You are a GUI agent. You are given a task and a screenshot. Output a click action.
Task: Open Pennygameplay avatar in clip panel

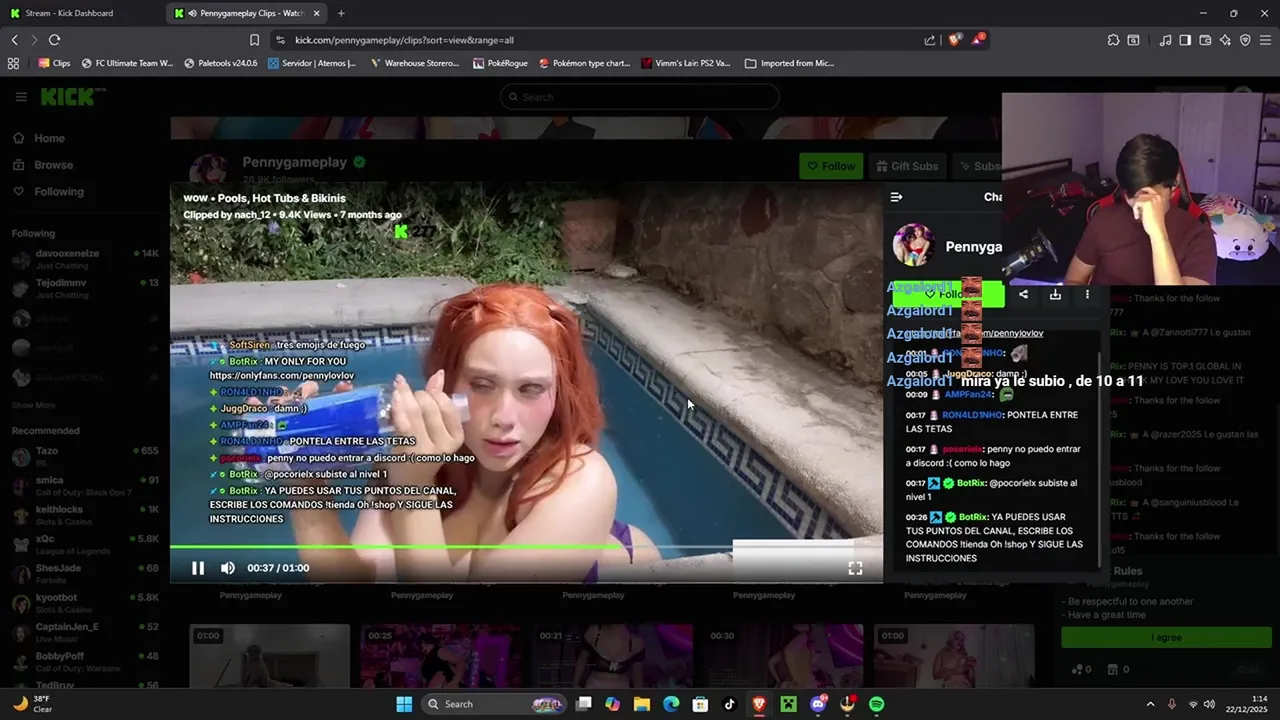point(913,246)
